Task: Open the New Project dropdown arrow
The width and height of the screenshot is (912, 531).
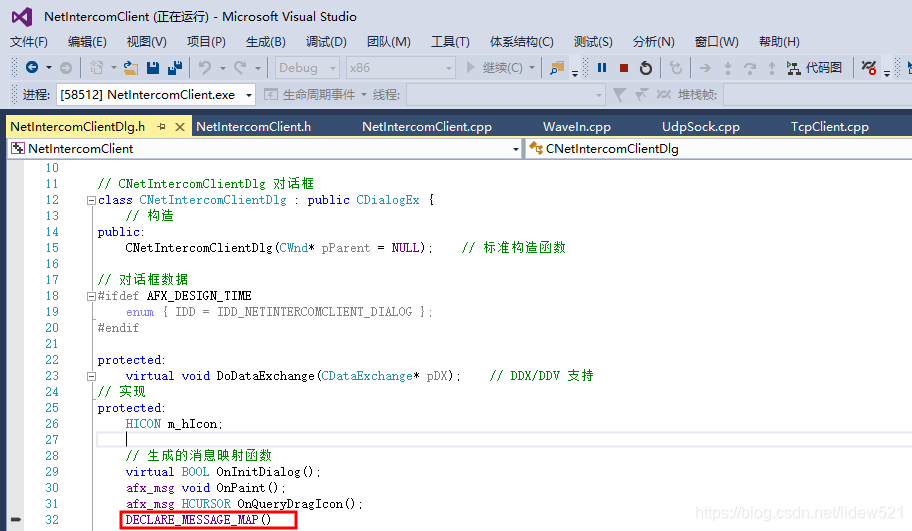Action: (113, 68)
